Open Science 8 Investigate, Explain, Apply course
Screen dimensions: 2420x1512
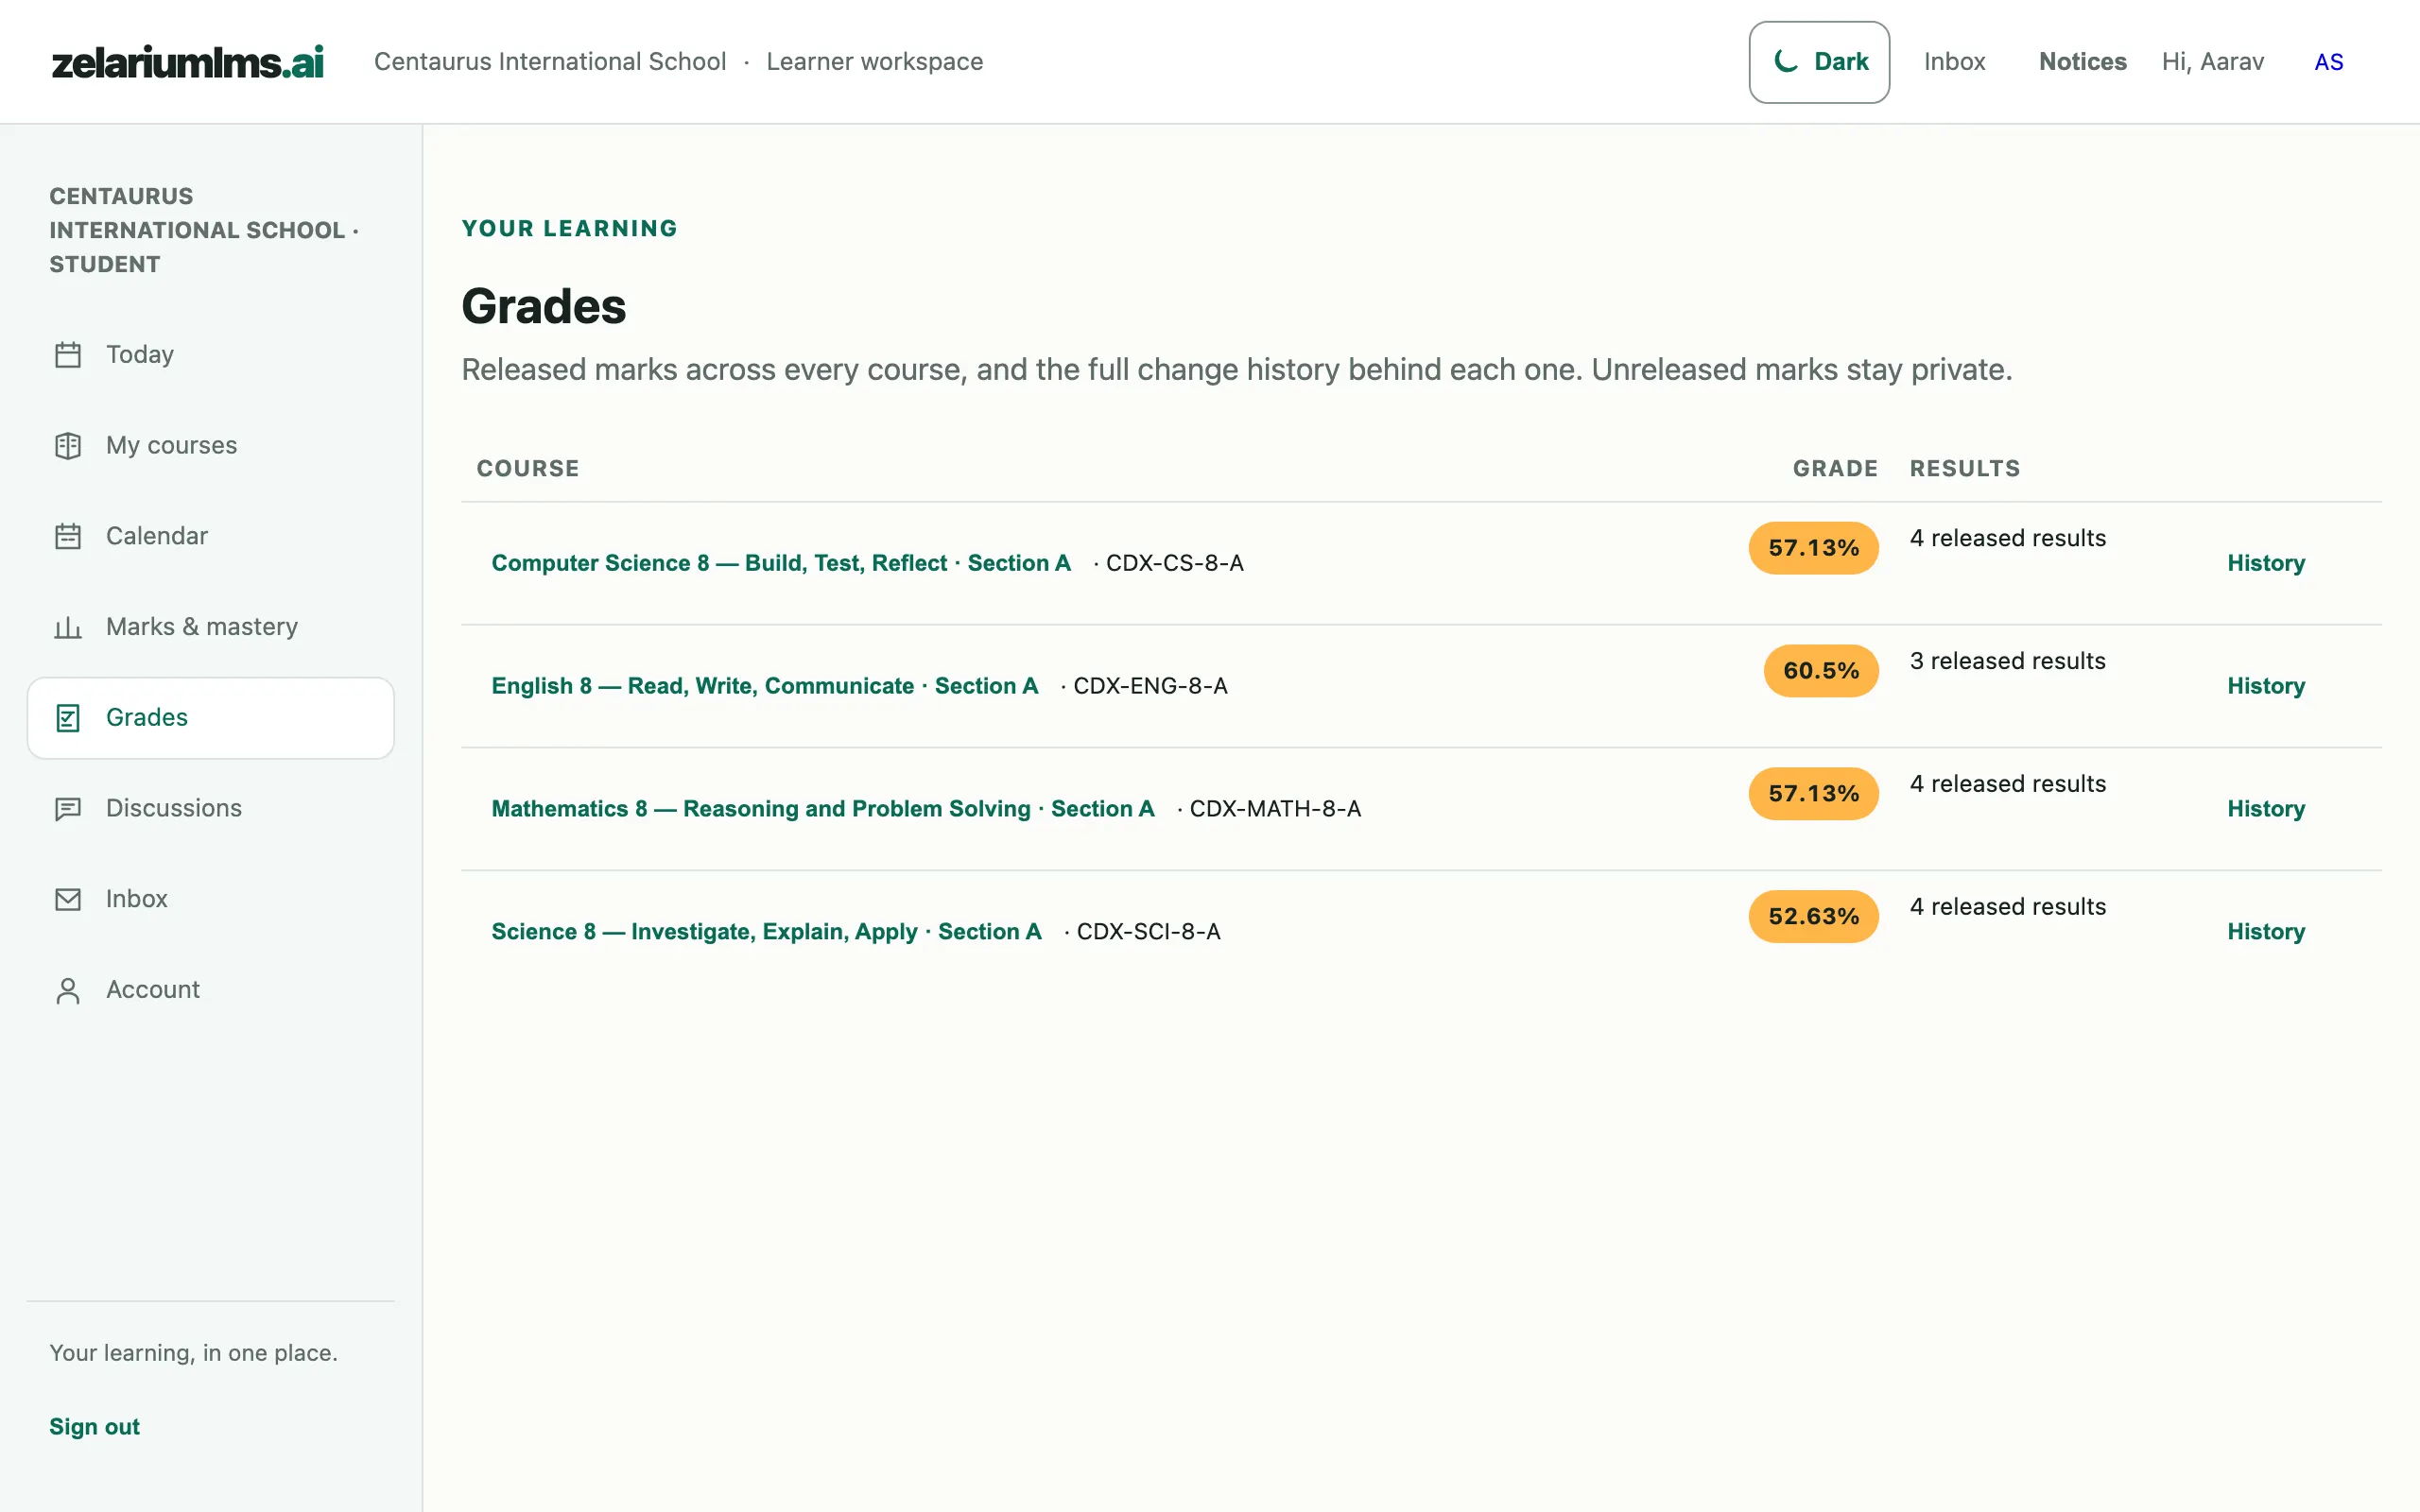(767, 932)
